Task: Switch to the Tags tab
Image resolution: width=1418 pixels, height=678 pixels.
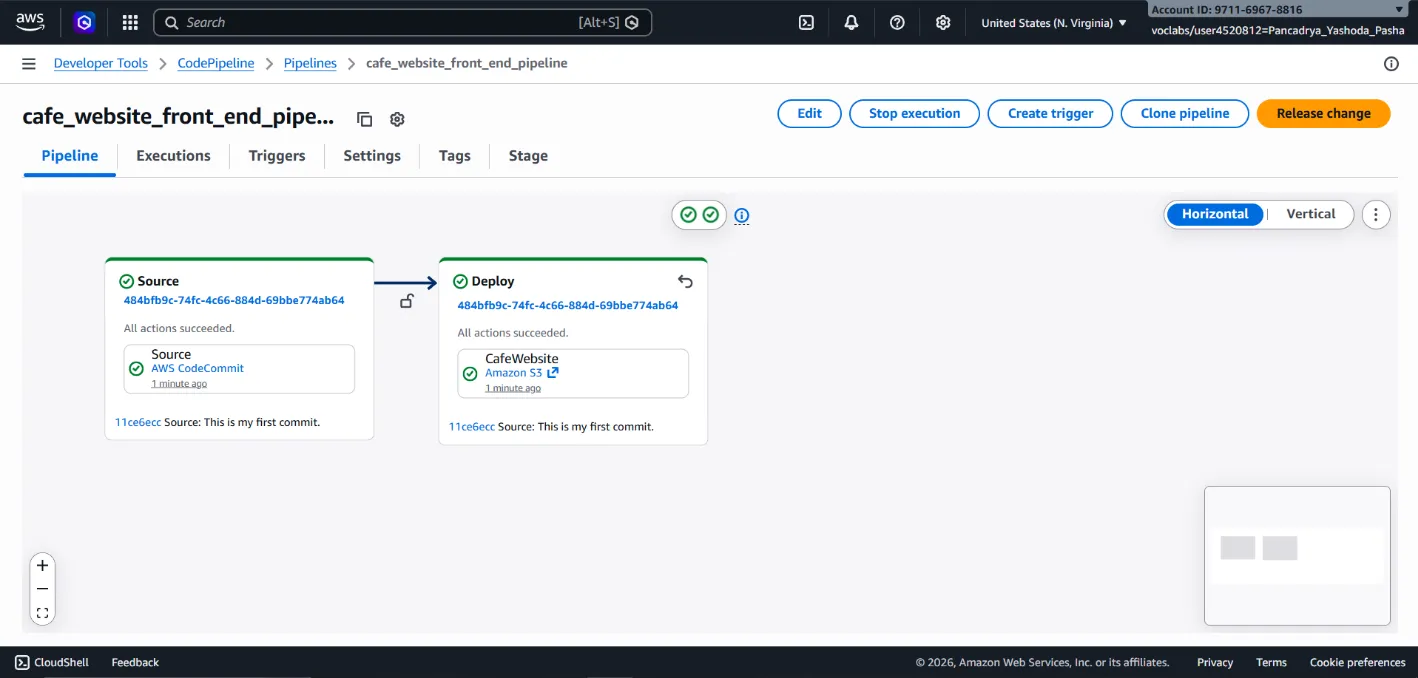Action: click(x=454, y=156)
